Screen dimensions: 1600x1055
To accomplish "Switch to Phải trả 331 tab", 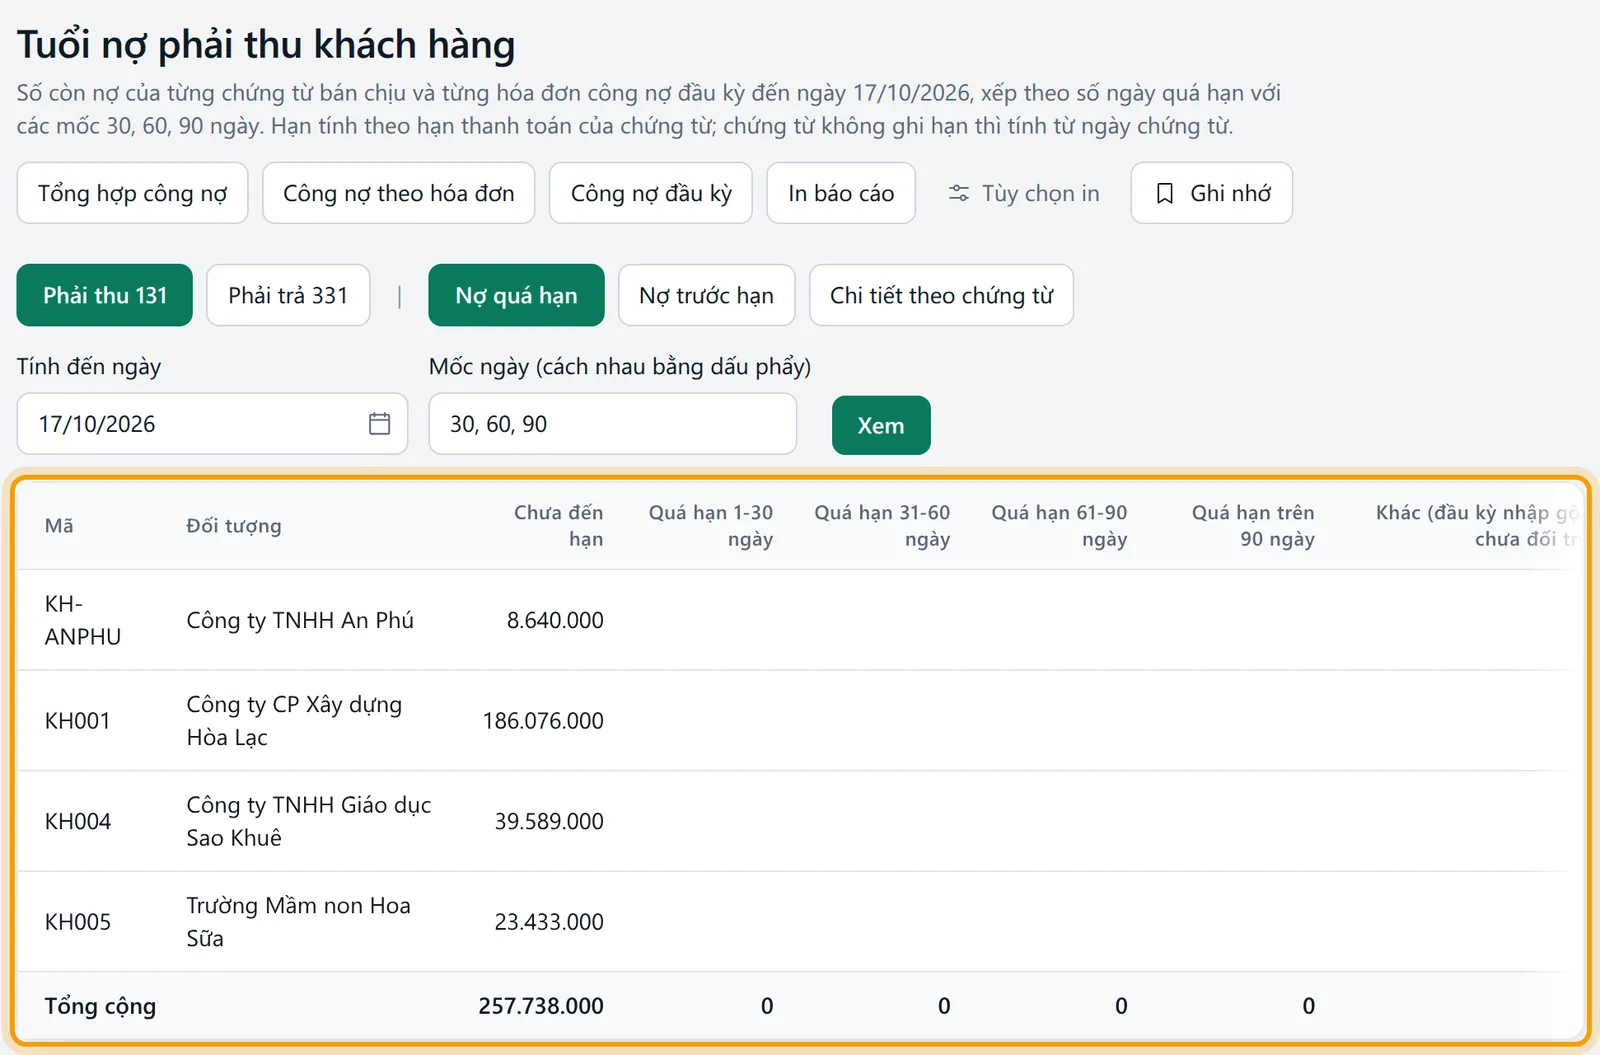I will (x=288, y=295).
